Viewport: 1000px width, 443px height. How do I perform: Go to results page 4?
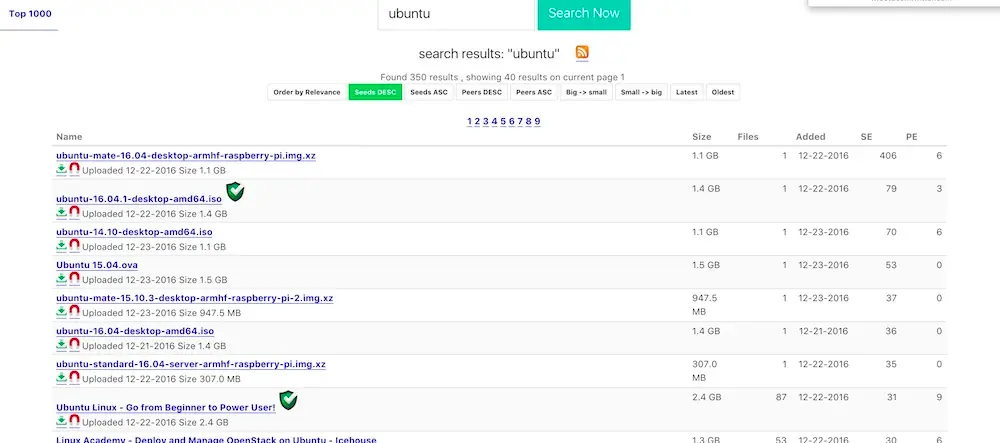(494, 121)
